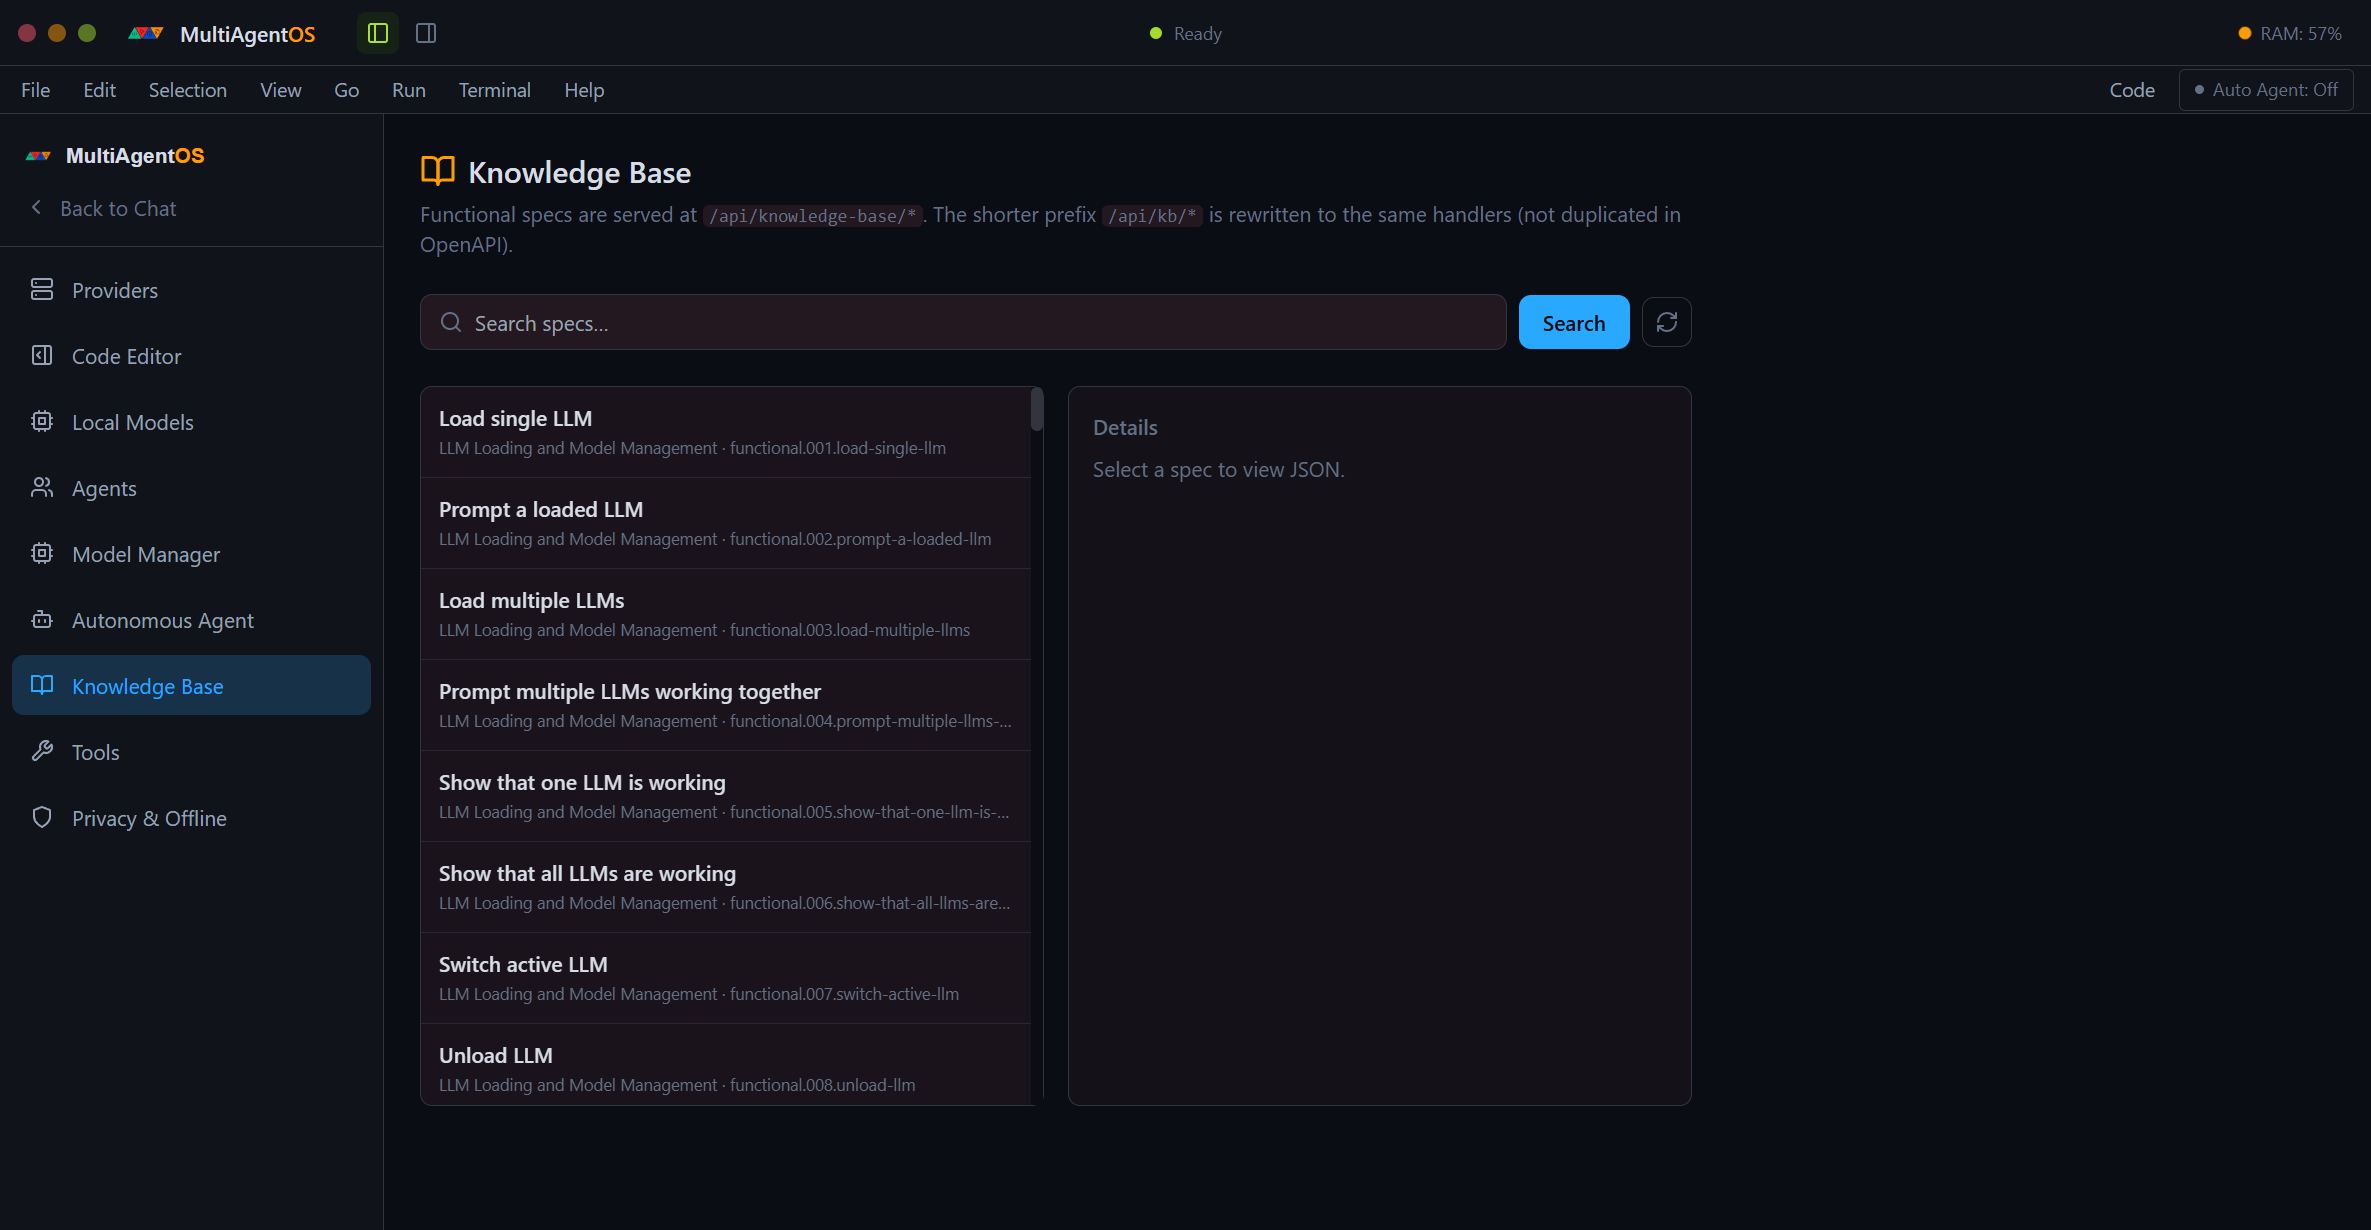Click the Local Models chip icon
2371x1230 pixels.
42,422
